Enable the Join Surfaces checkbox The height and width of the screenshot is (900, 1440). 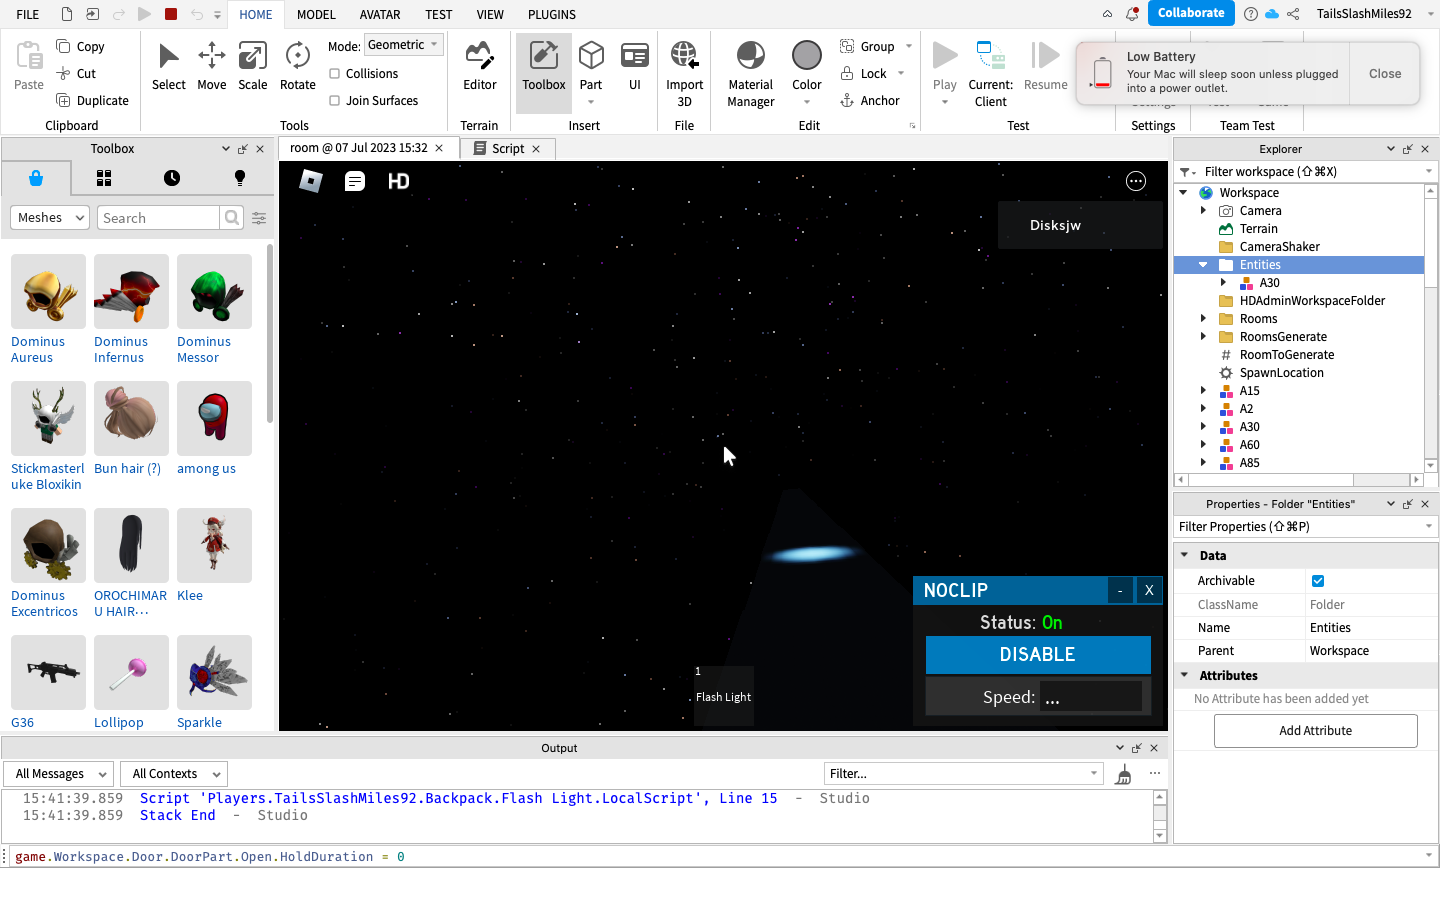click(x=332, y=100)
